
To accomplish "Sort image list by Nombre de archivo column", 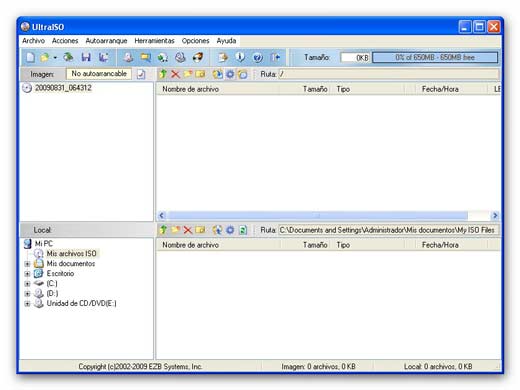I will [x=219, y=89].
